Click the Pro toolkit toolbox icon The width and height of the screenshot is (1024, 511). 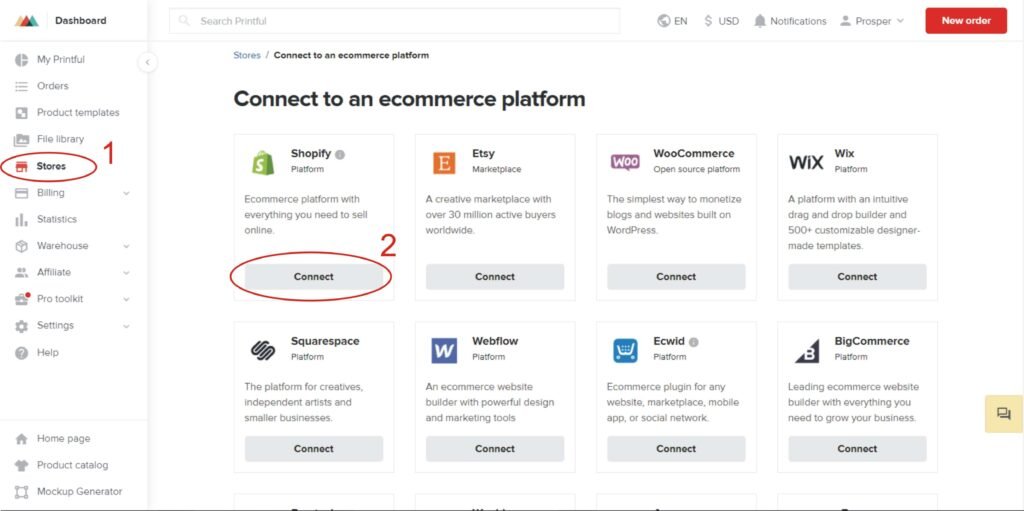tap(22, 299)
